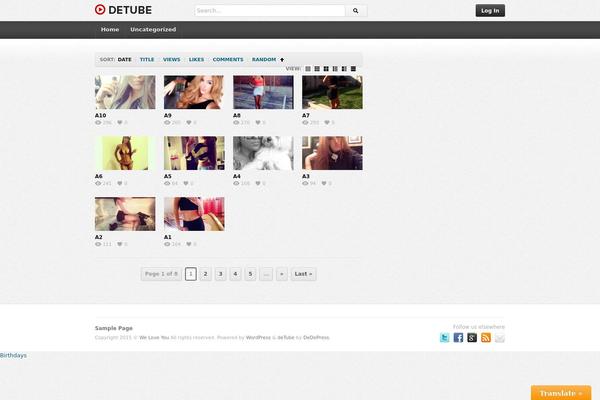Click the magnifier search button
The width and height of the screenshot is (600, 400).
[x=356, y=11]
